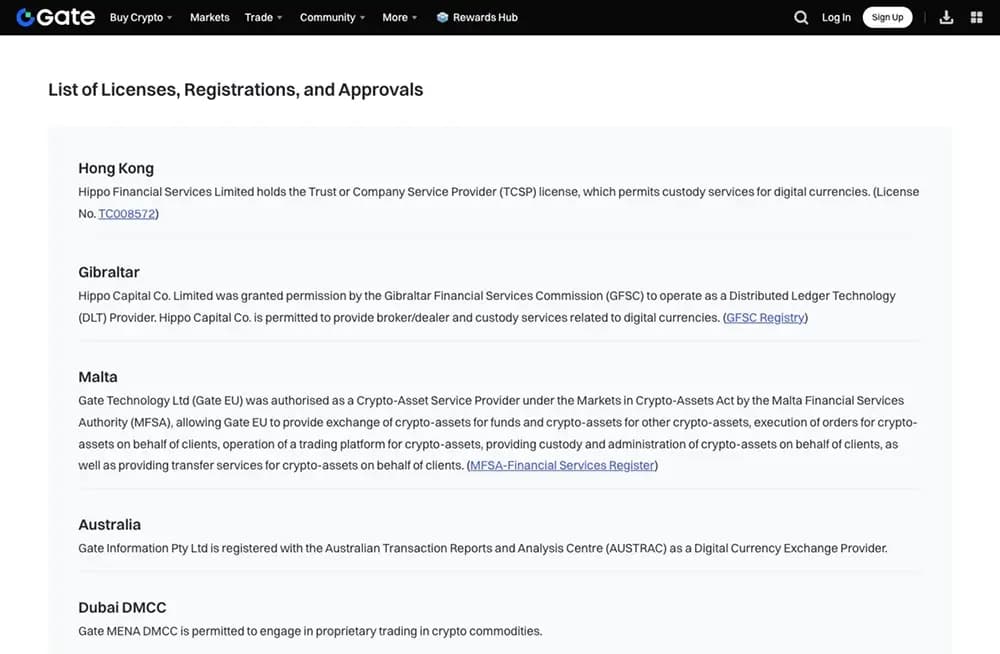Select the Gibraltar section heading

pyautogui.click(x=109, y=272)
